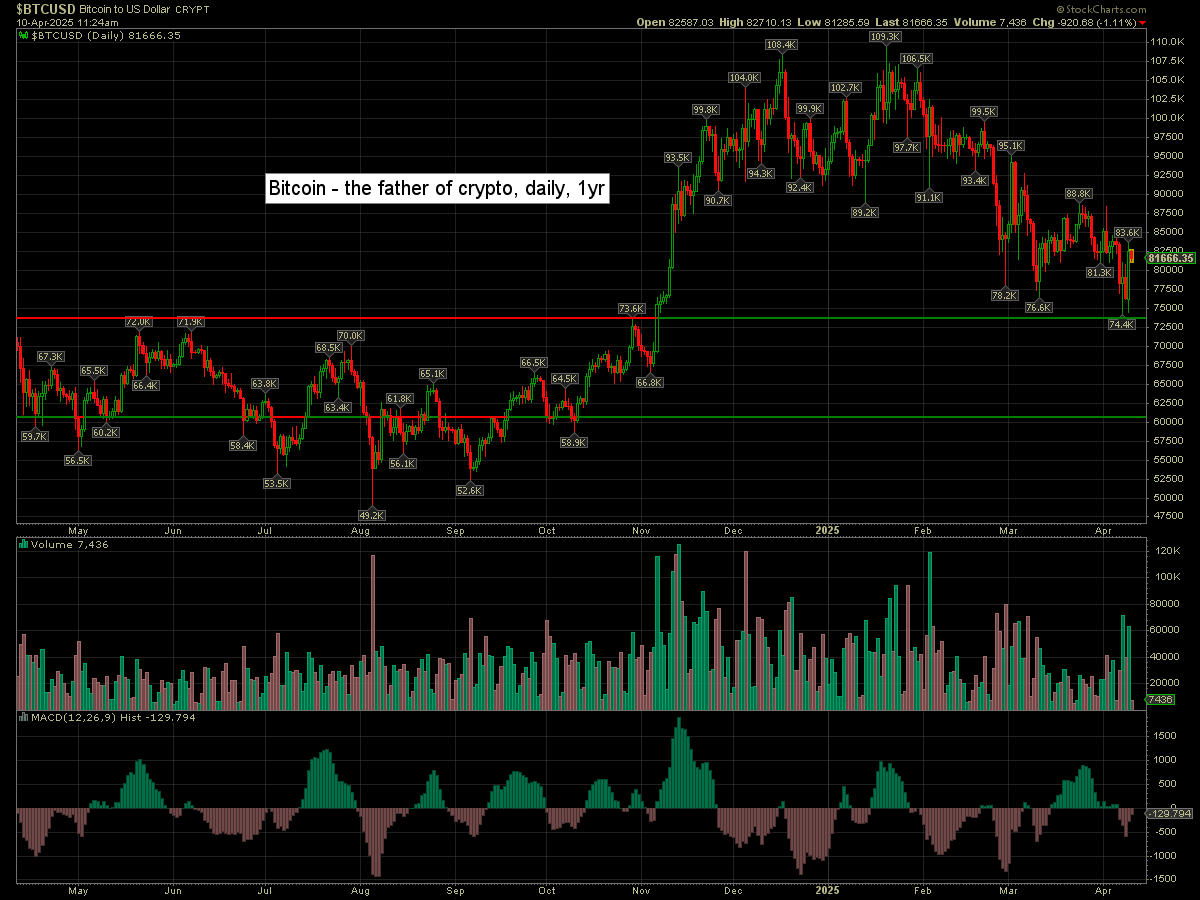Image resolution: width=1200 pixels, height=900 pixels.
Task: Click the 110.0K label on price axis
Action: pos(1167,42)
